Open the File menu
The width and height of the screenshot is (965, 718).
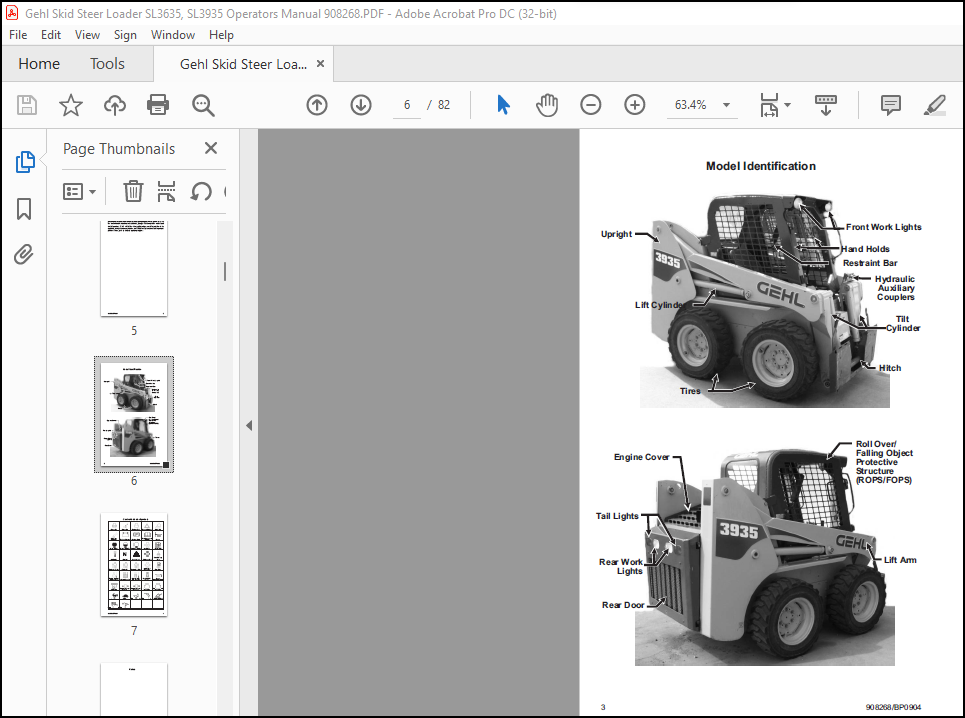pyautogui.click(x=18, y=35)
